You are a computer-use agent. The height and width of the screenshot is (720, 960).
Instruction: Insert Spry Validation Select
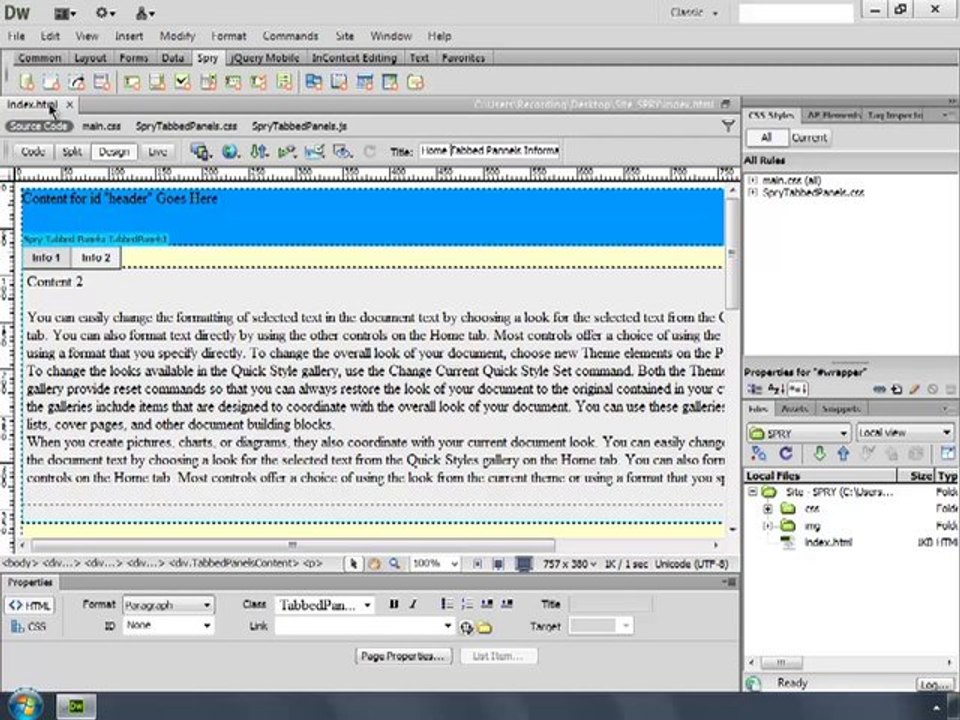click(x=208, y=82)
